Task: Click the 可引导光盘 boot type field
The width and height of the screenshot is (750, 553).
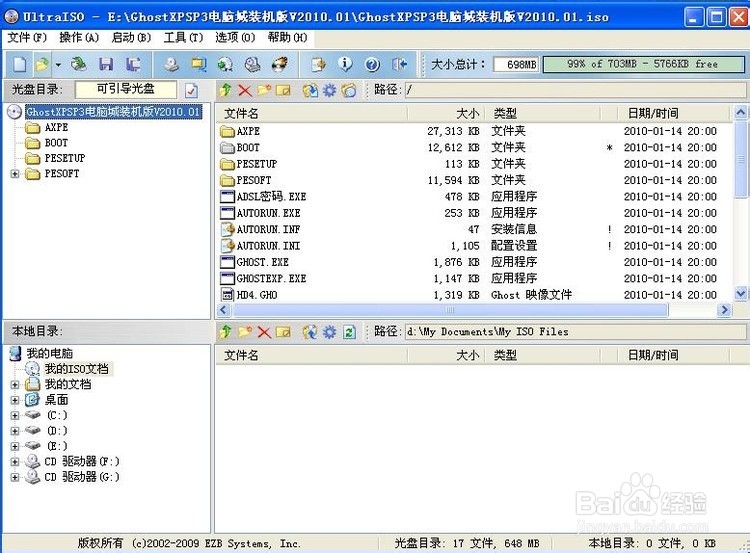Action: [126, 89]
